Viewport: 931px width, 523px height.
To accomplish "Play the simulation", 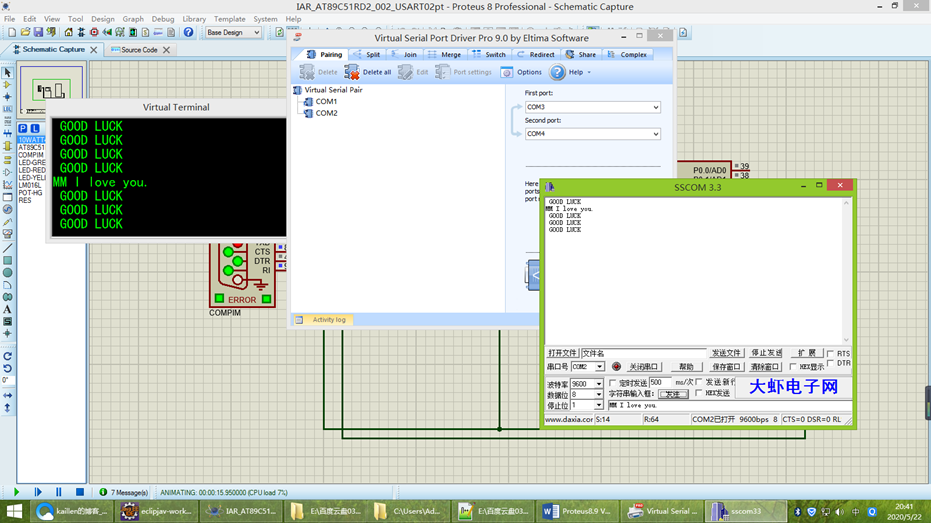I will [x=16, y=492].
